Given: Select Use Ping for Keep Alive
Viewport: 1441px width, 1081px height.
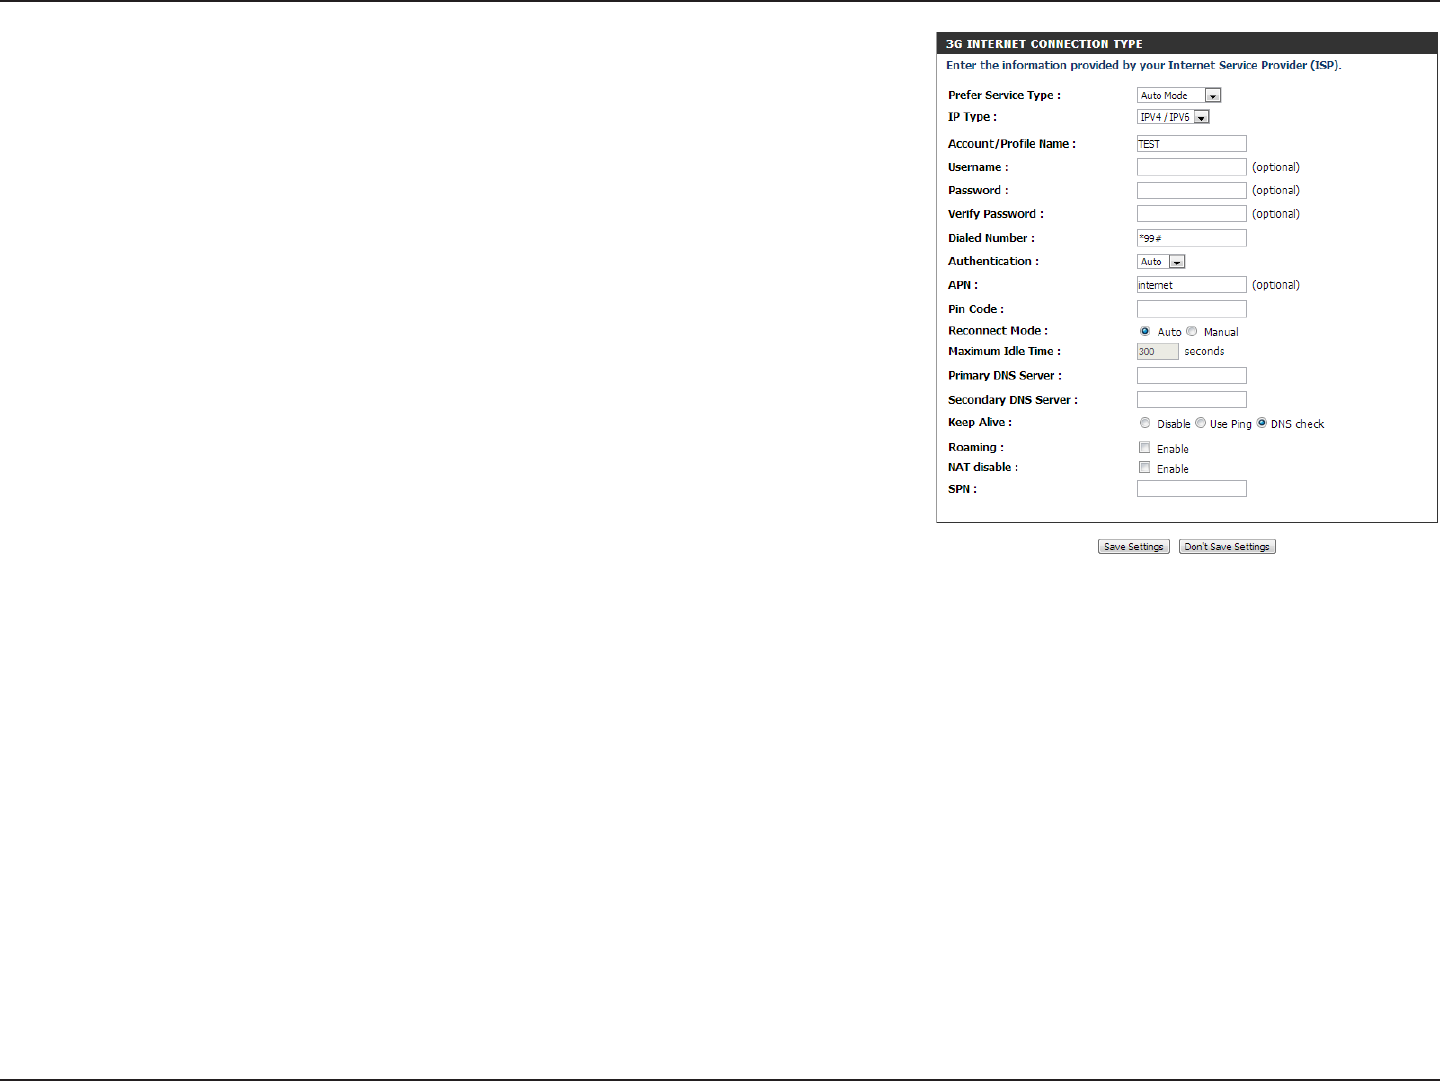Looking at the screenshot, I should click(1201, 423).
